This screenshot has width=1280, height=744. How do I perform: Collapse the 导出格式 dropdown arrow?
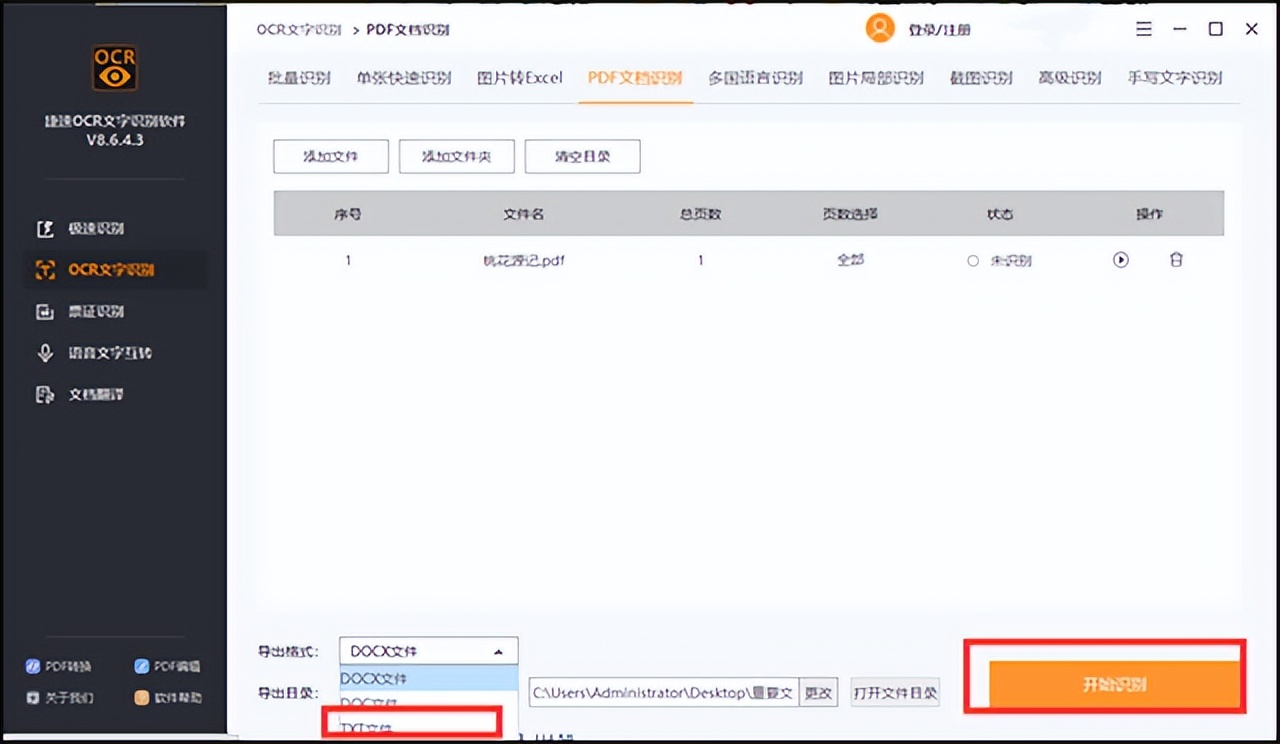498,650
